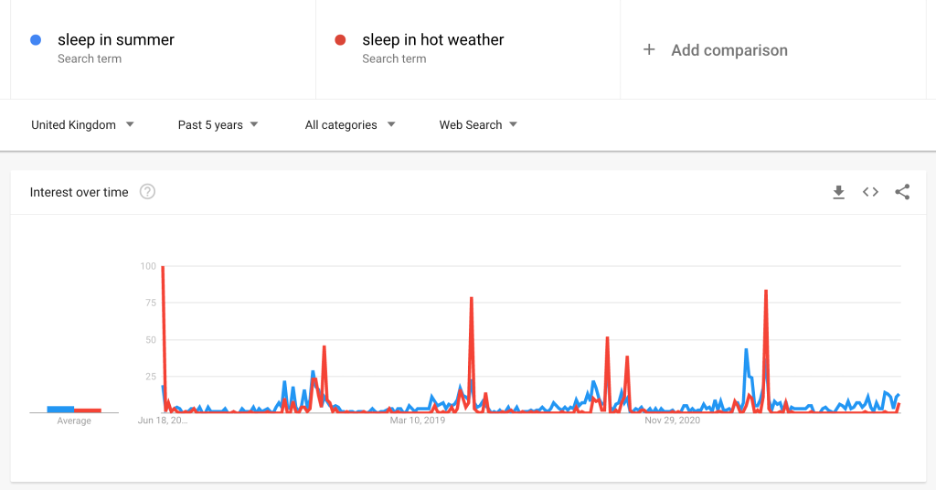Open the United Kingdom region dropdown
The height and width of the screenshot is (490, 936).
point(83,125)
